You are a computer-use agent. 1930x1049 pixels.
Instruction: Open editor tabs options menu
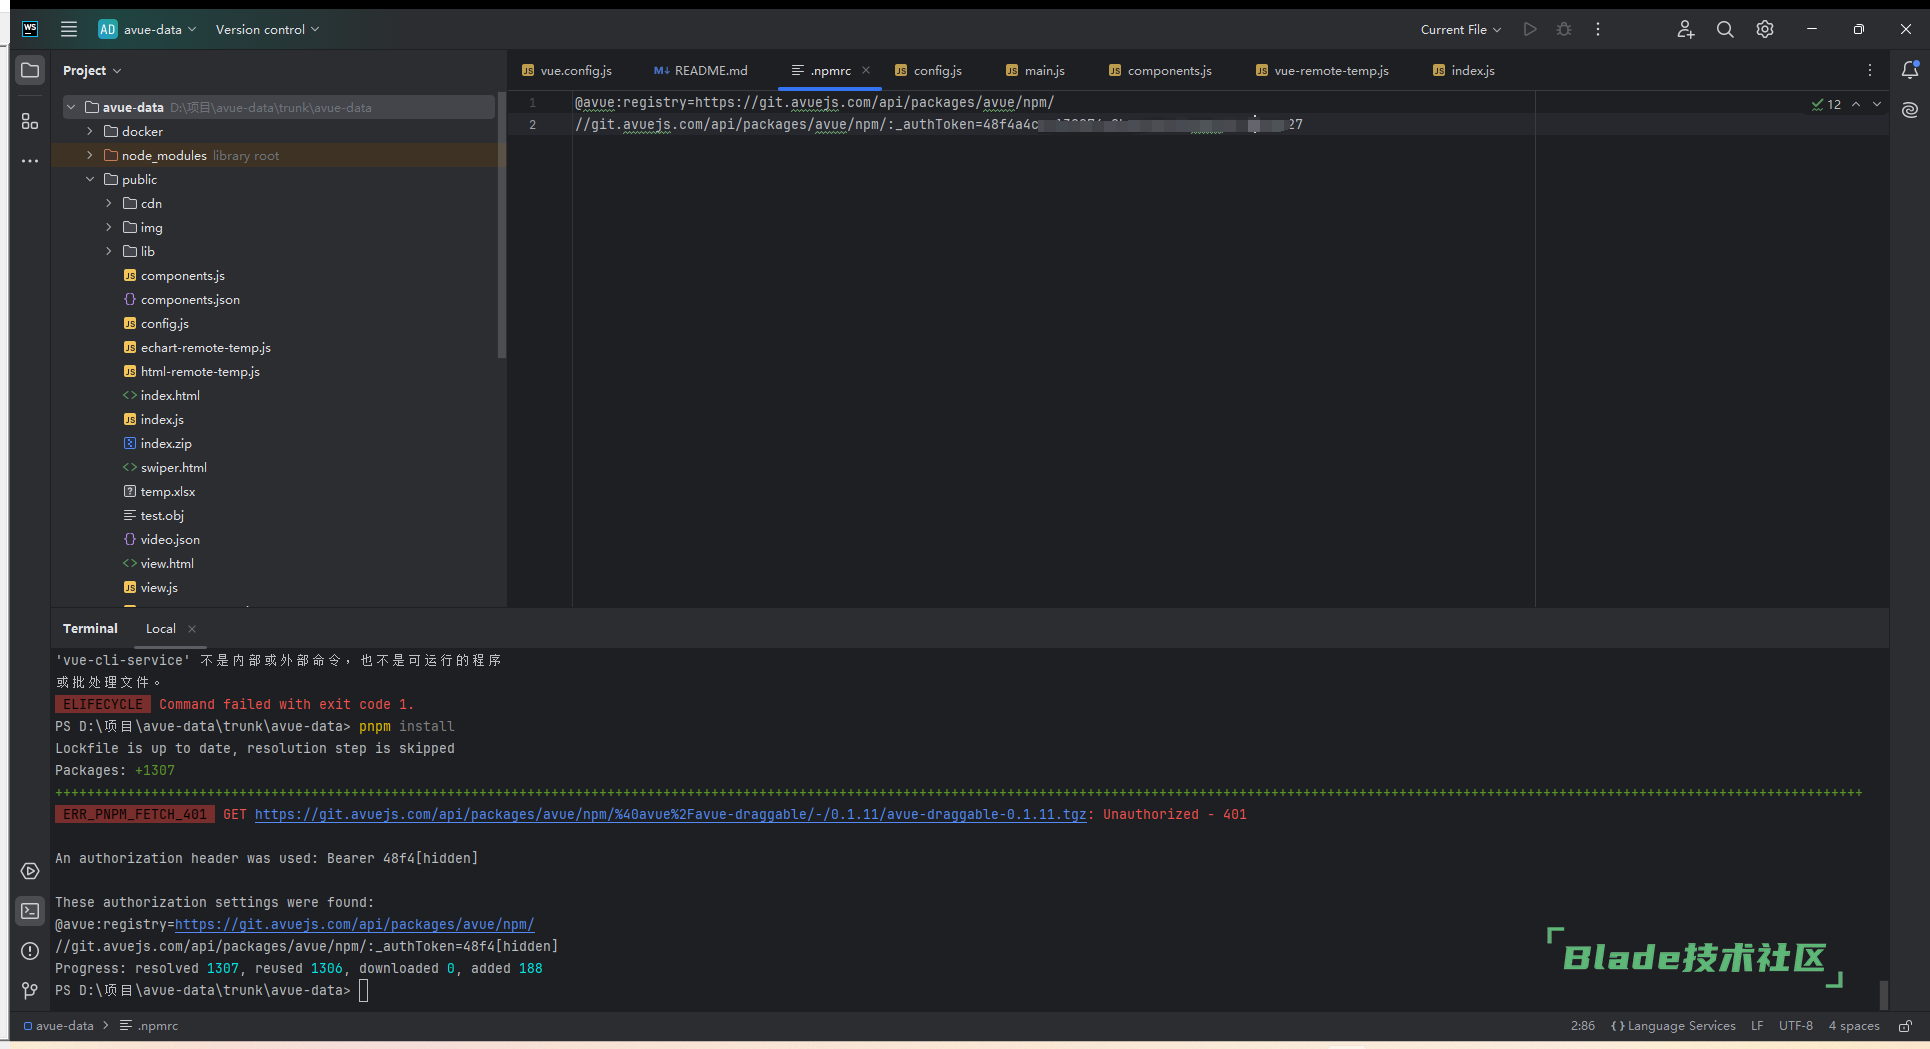(x=1870, y=70)
